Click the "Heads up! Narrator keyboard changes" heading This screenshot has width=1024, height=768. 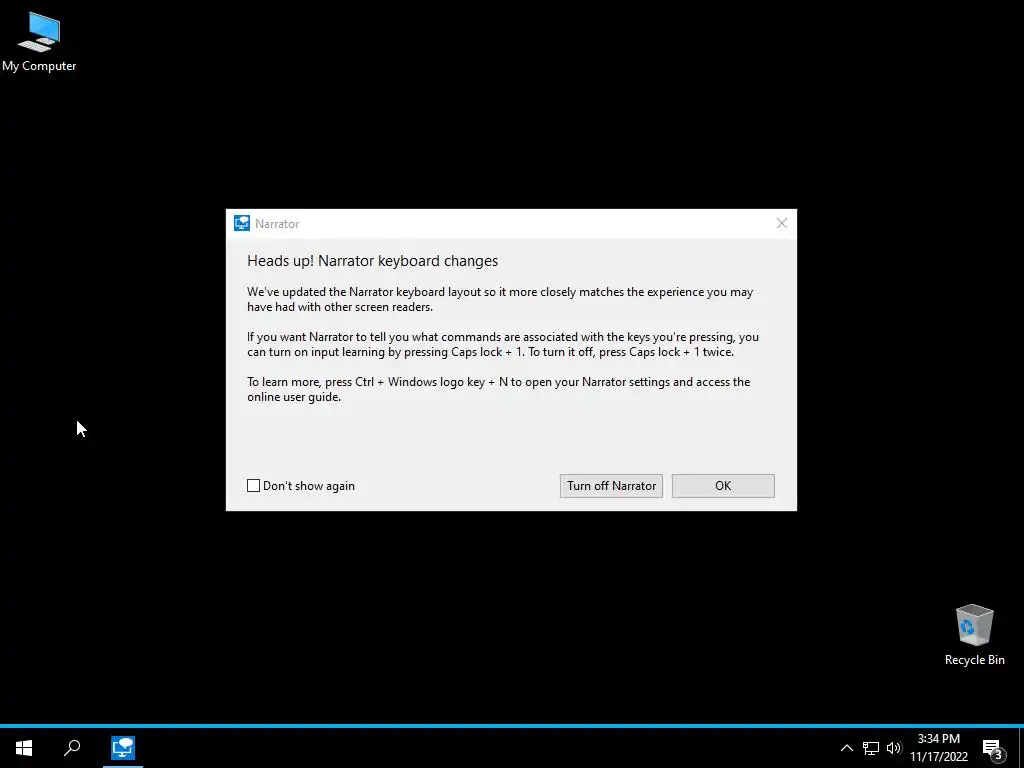pyautogui.click(x=372, y=261)
